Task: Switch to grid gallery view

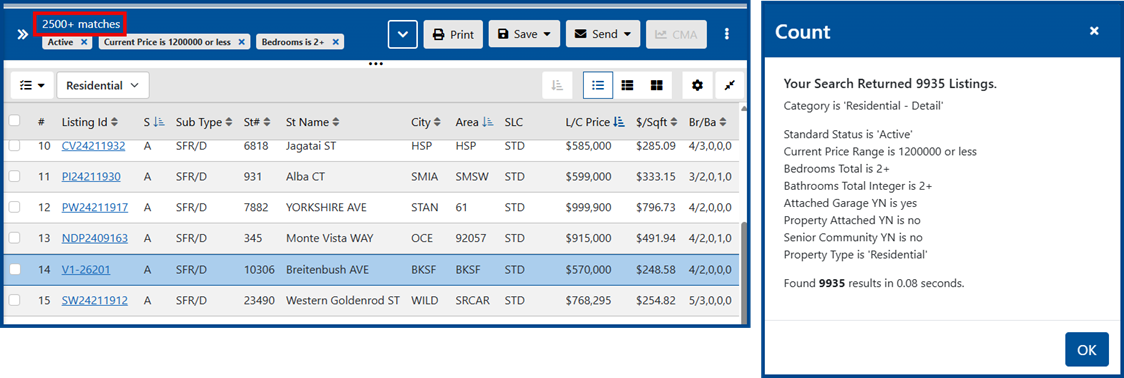Action: pyautogui.click(x=656, y=85)
